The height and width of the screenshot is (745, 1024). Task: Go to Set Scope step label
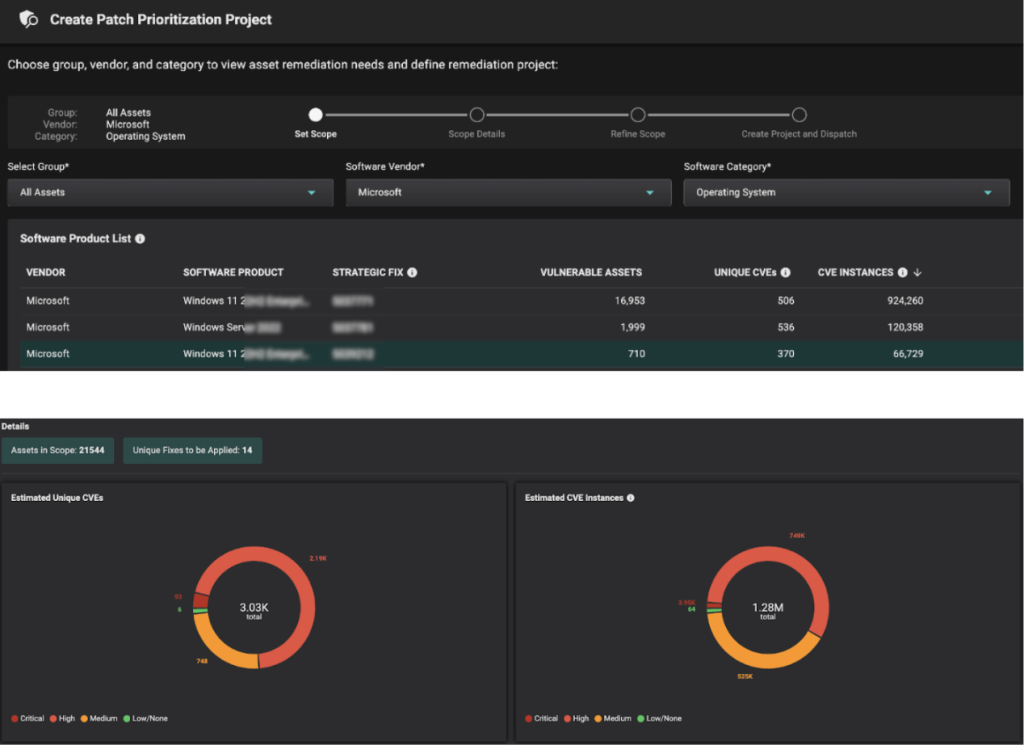(315, 134)
